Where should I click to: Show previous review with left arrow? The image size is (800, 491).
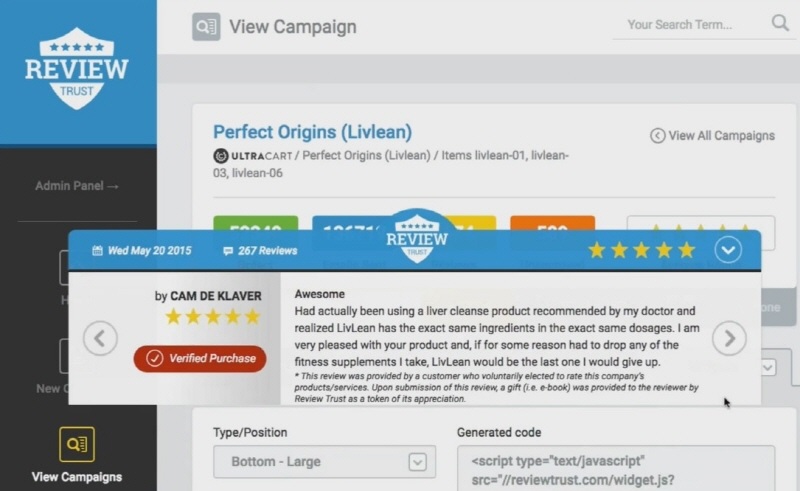(x=101, y=338)
